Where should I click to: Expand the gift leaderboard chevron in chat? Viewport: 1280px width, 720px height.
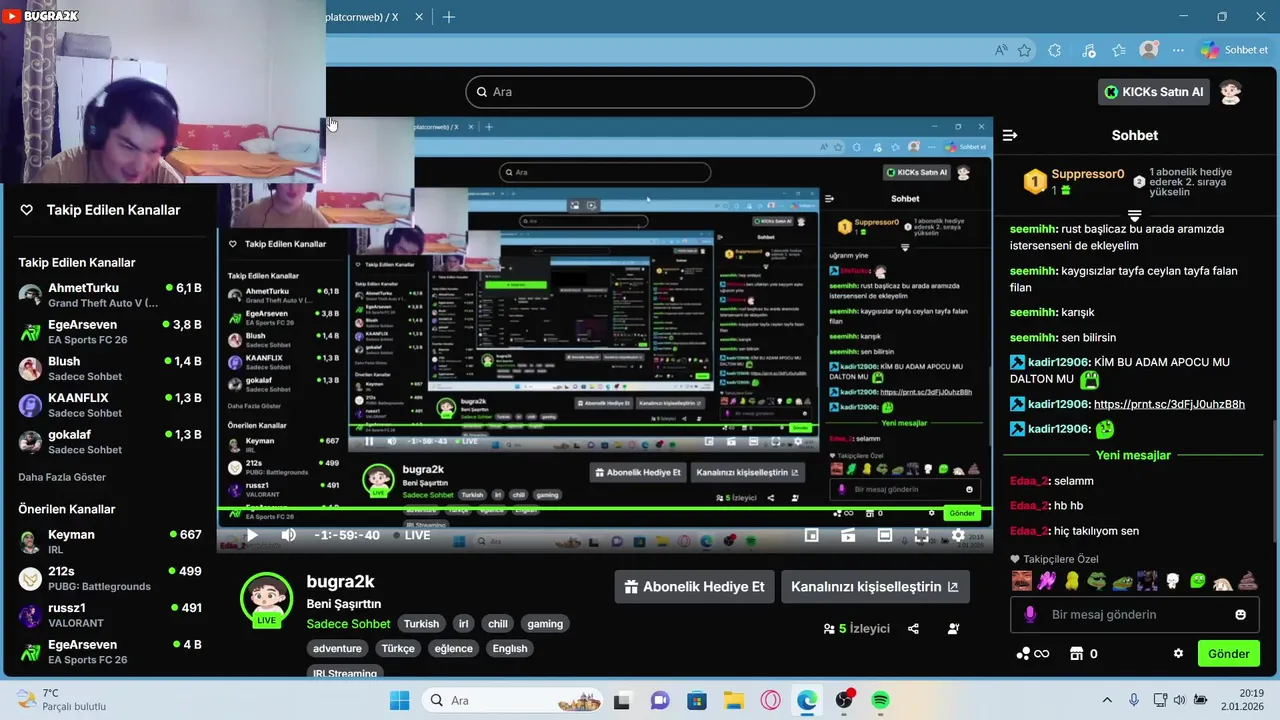tap(1135, 215)
